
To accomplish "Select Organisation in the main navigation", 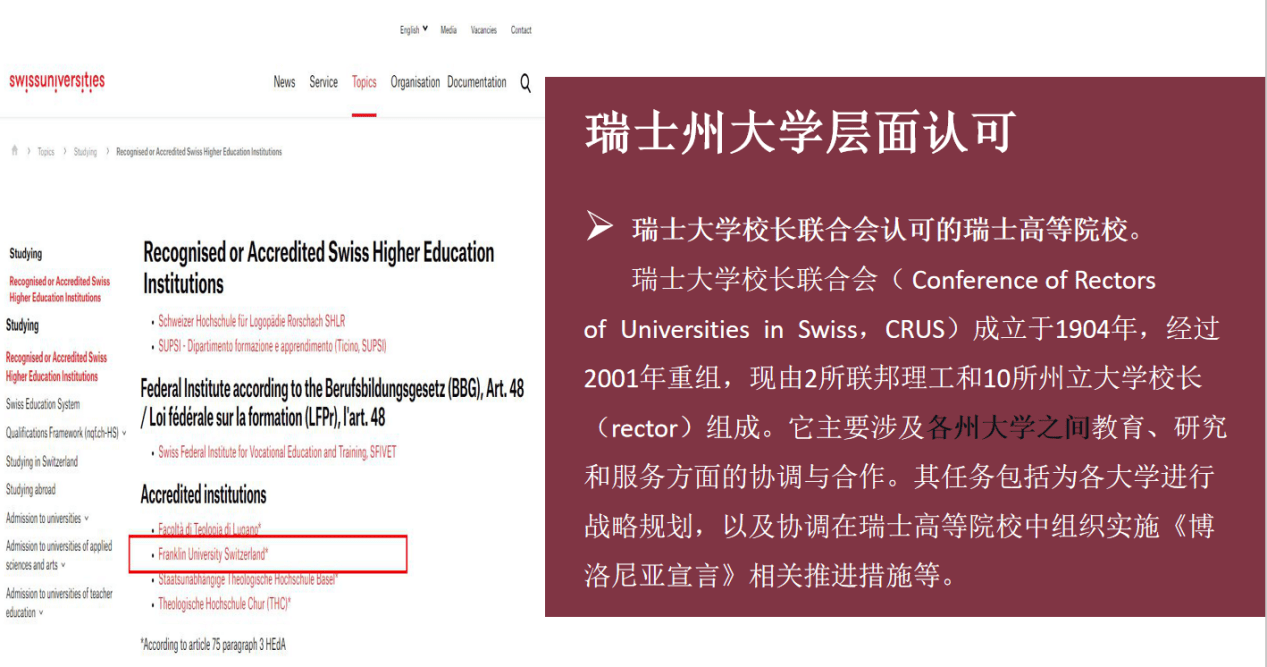I will click(415, 83).
